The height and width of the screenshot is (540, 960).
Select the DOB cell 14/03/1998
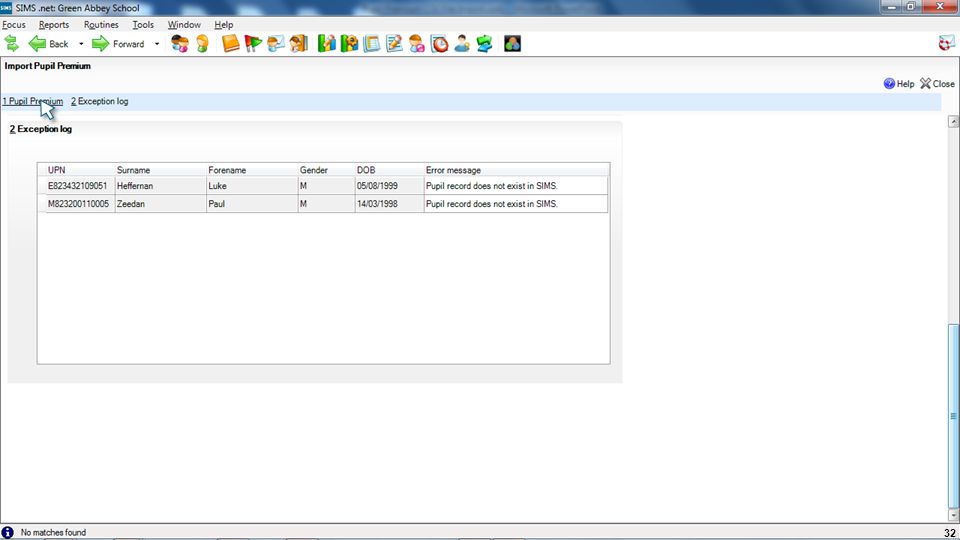click(x=389, y=204)
